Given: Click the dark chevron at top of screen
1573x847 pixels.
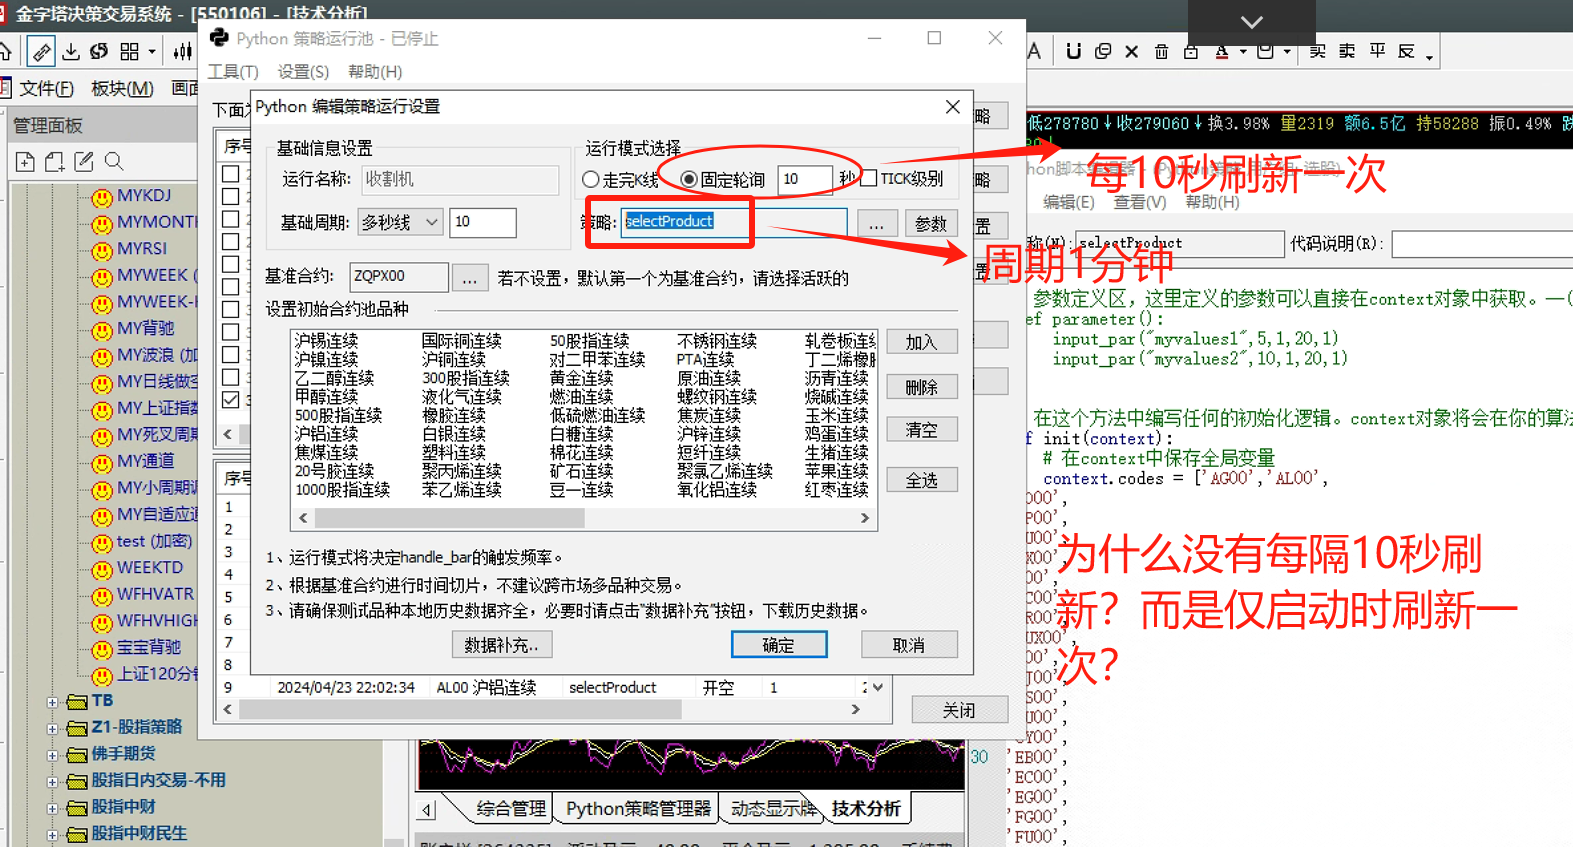Looking at the screenshot, I should click(x=1252, y=21).
